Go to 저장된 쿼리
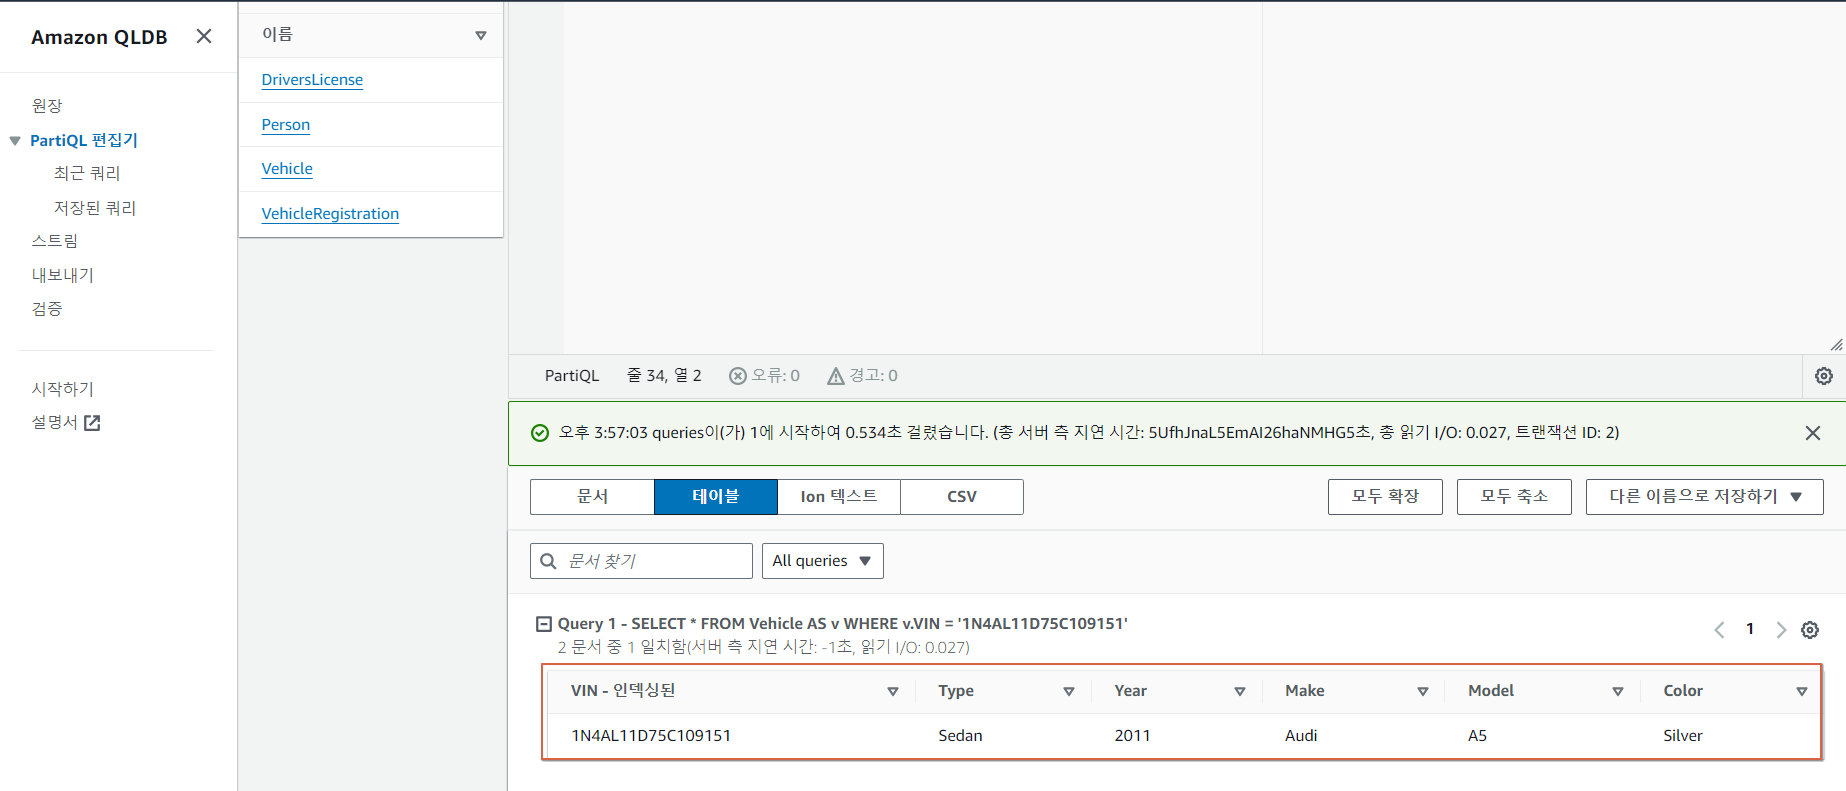 (x=95, y=207)
